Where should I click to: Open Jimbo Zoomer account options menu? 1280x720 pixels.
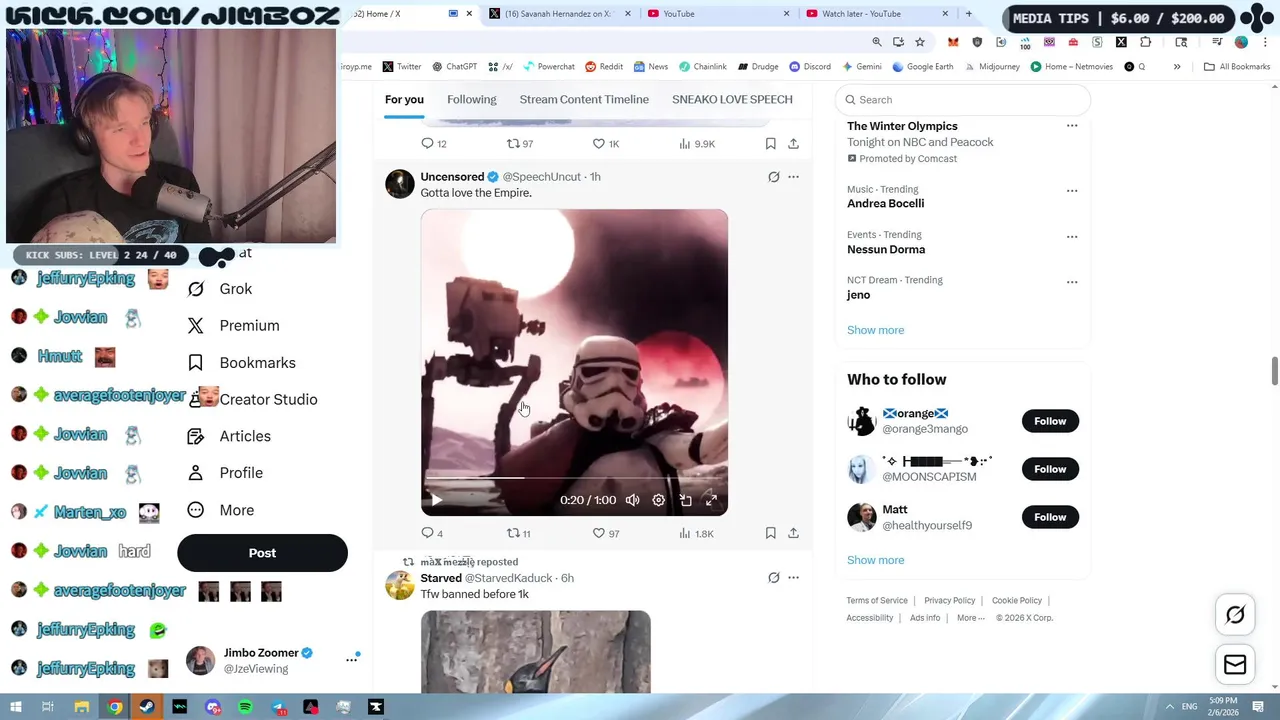click(352, 659)
